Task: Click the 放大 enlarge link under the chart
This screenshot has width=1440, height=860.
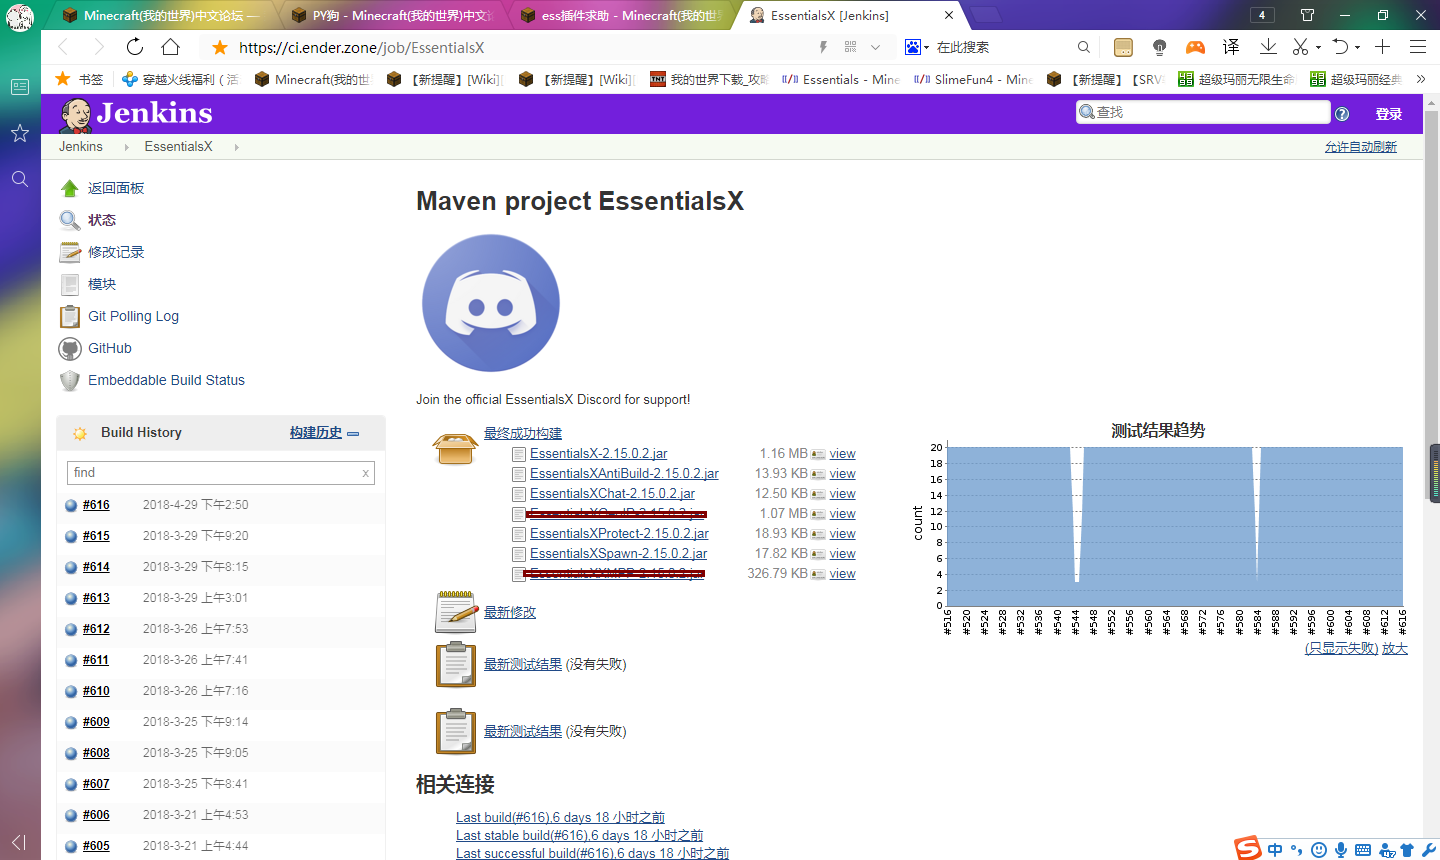Action: (1395, 649)
